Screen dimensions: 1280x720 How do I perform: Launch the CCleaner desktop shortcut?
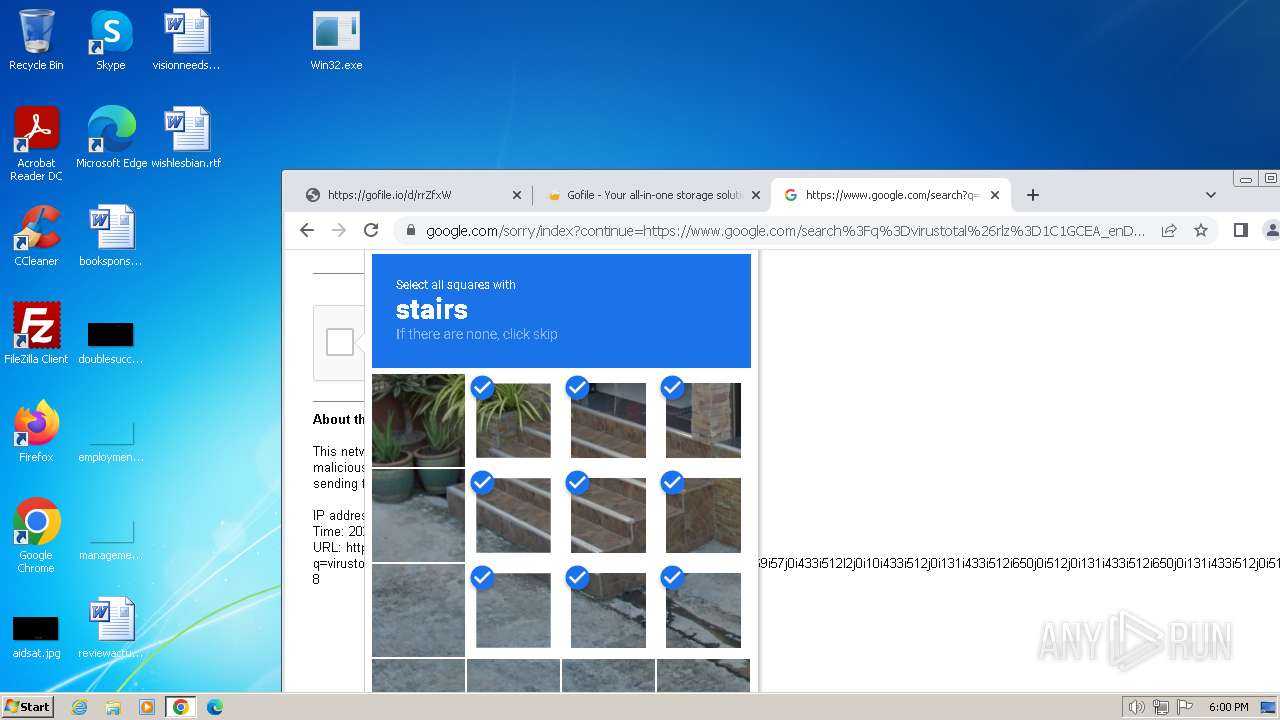point(36,236)
